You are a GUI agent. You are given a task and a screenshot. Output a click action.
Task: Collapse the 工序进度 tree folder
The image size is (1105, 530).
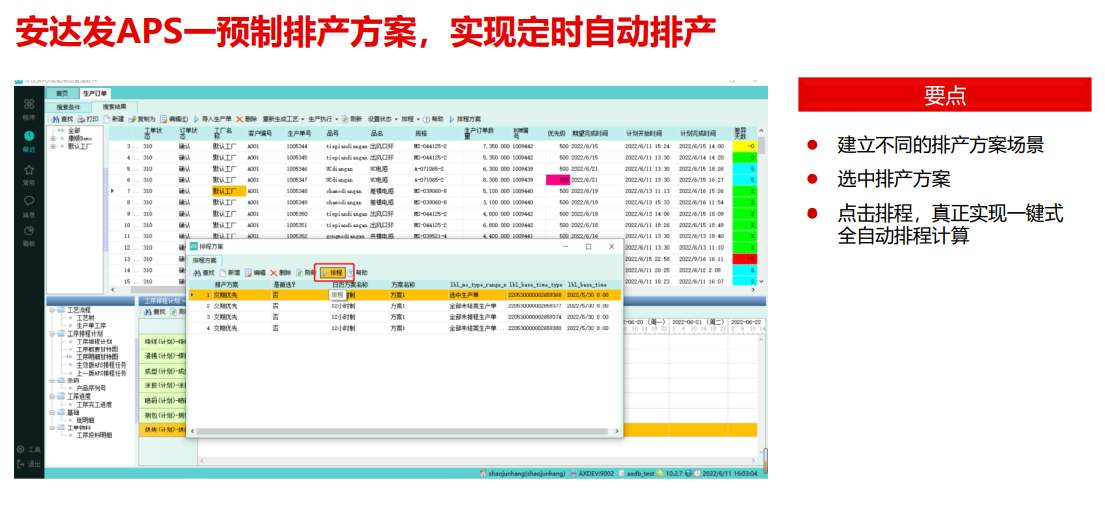[52, 396]
